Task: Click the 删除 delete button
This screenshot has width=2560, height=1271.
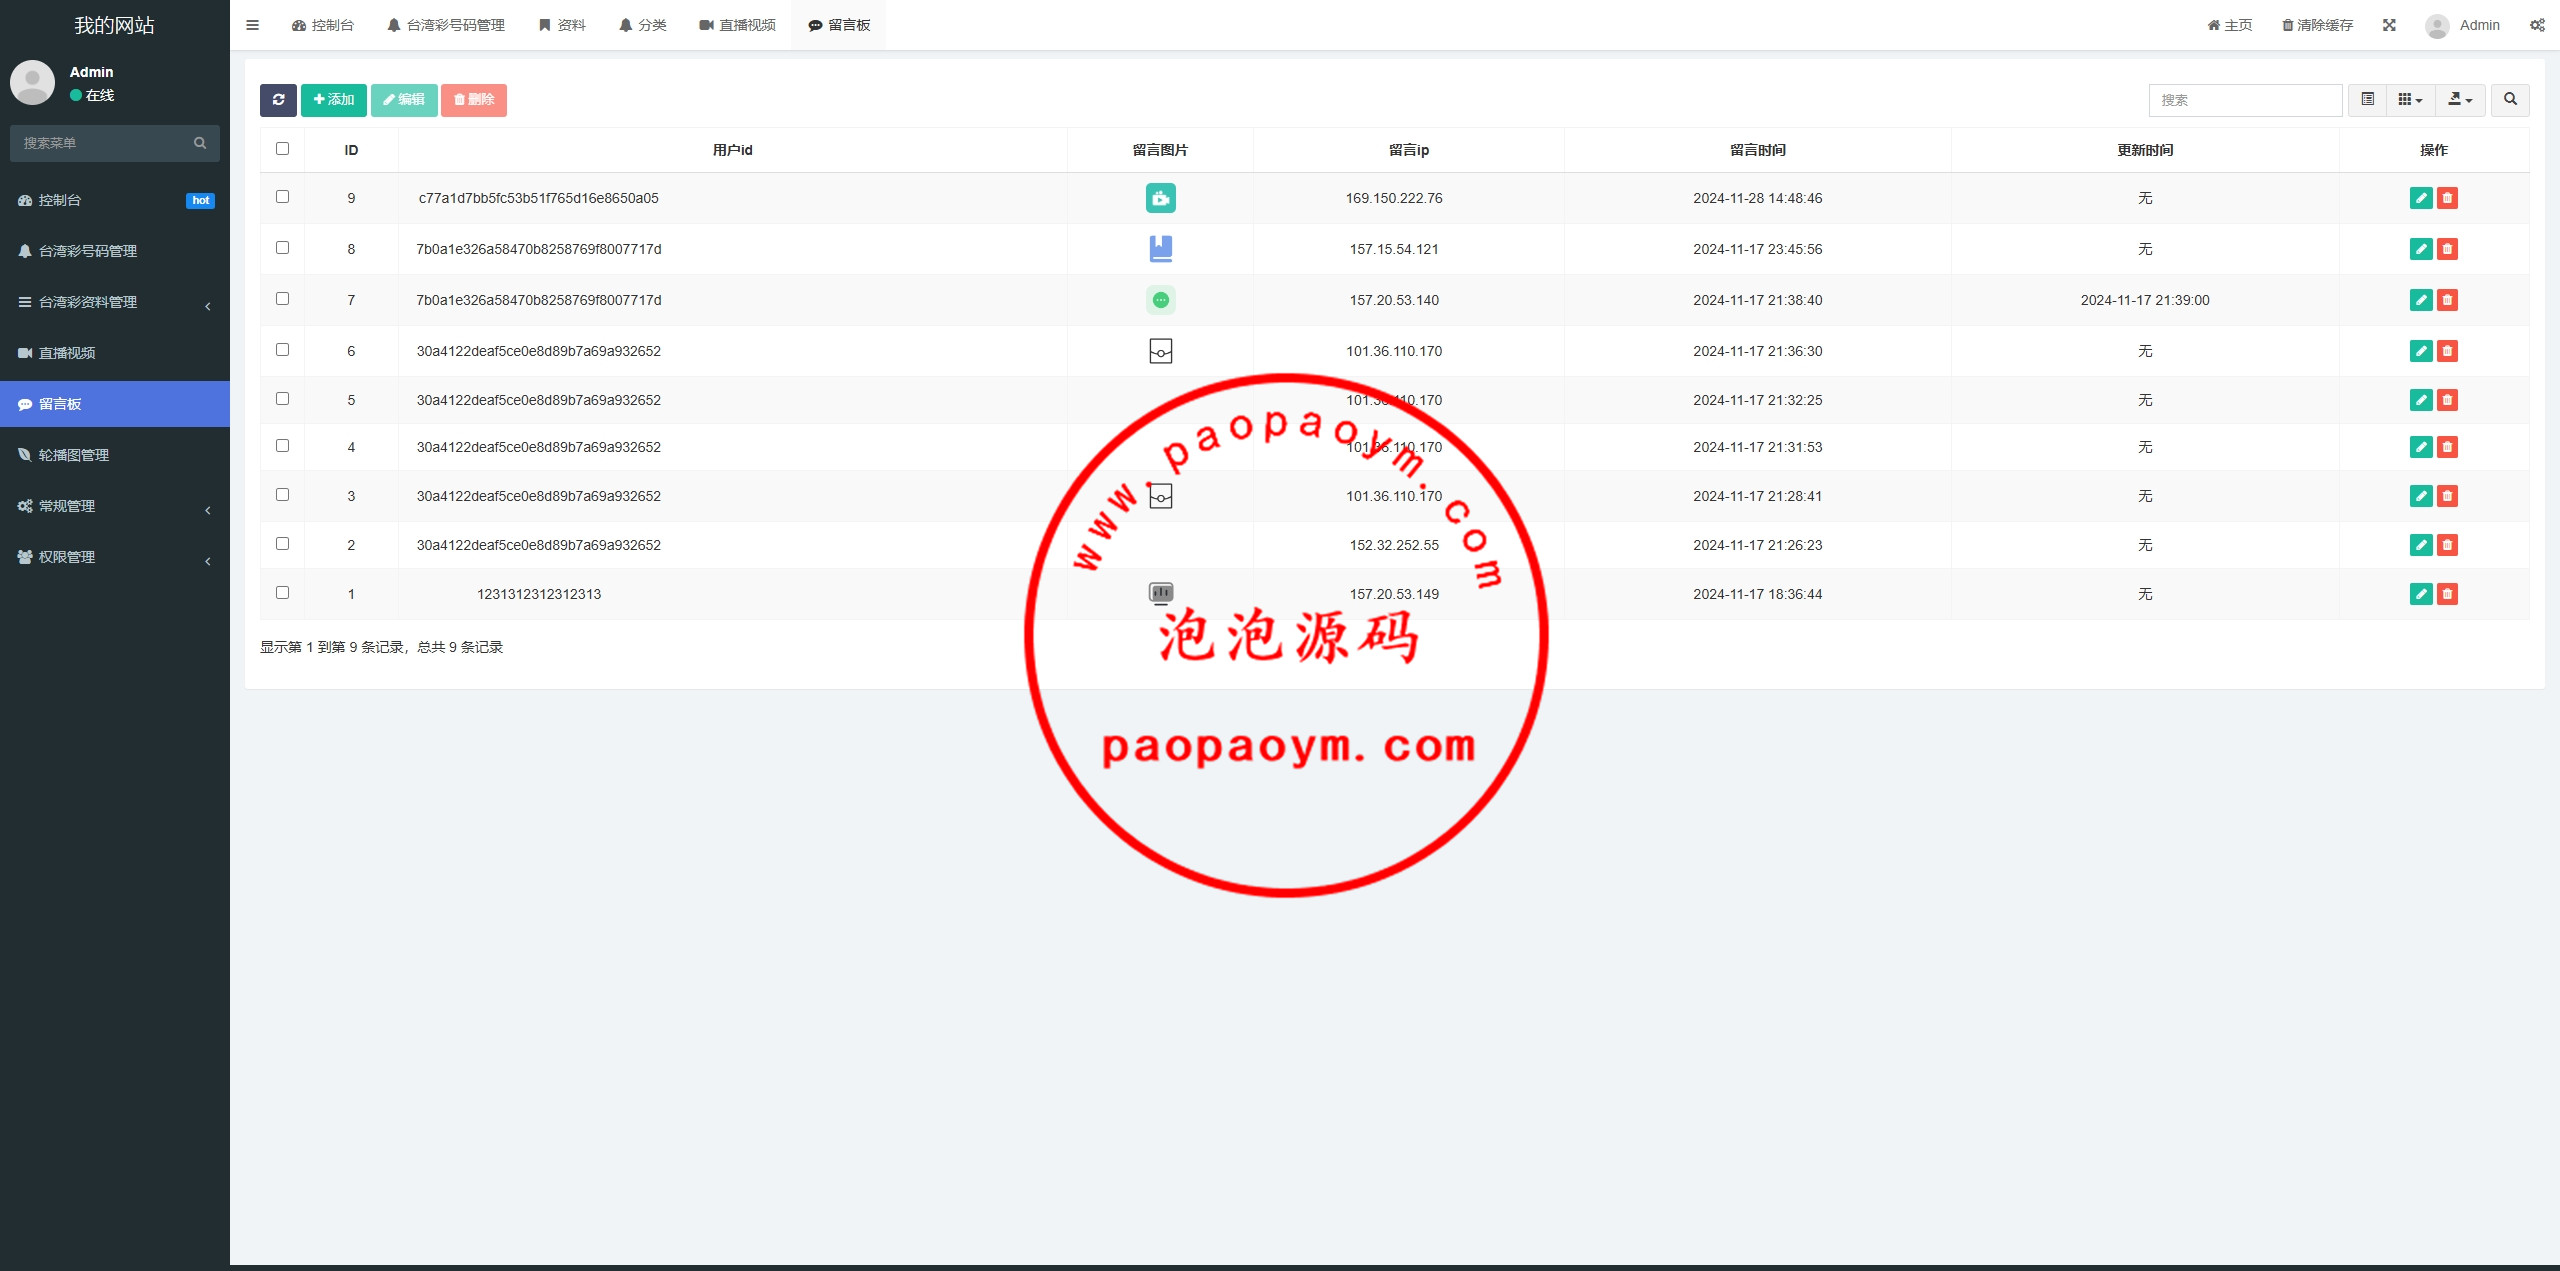Action: coord(474,100)
